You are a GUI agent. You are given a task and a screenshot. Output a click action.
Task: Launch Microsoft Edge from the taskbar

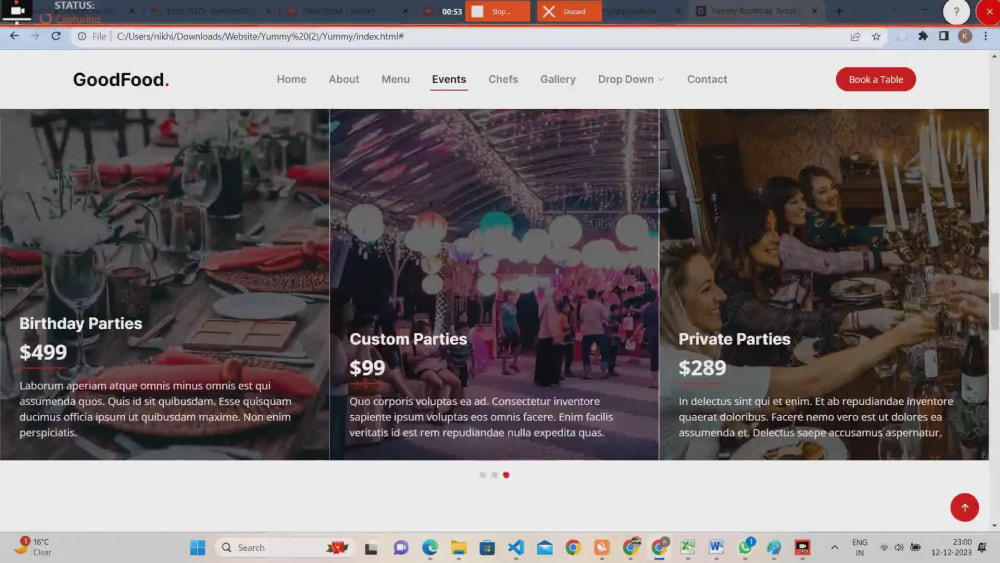[430, 547]
